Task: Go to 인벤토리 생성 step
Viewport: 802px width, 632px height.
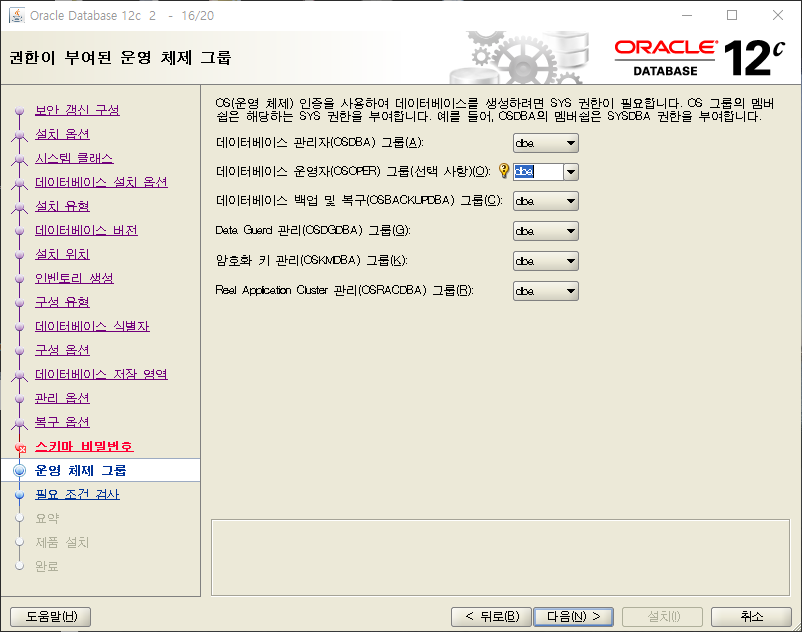Action: (74, 278)
